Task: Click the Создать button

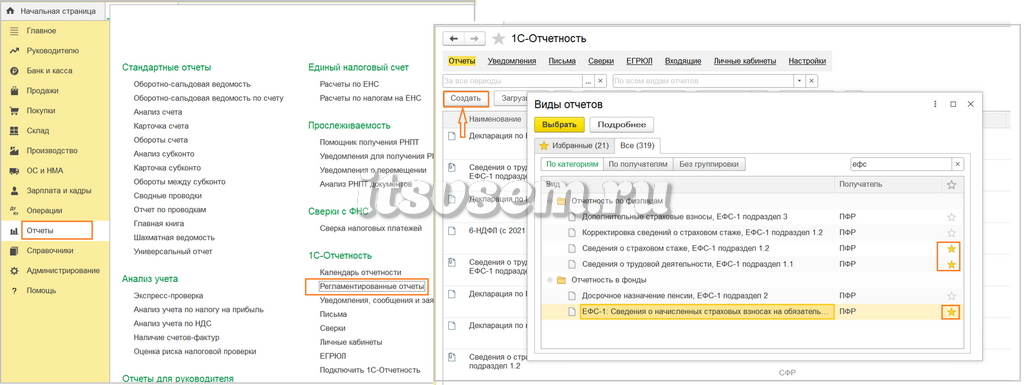Action: click(x=466, y=99)
